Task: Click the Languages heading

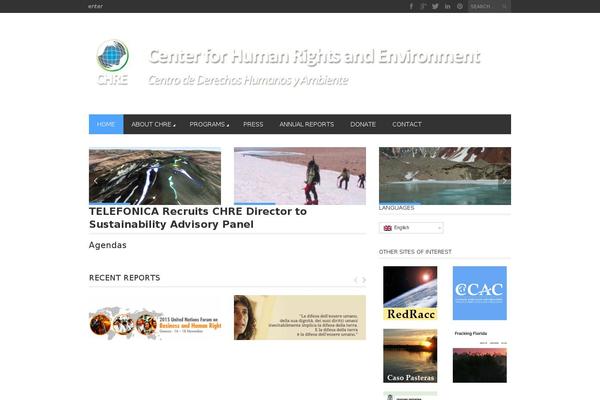Action: coord(396,208)
